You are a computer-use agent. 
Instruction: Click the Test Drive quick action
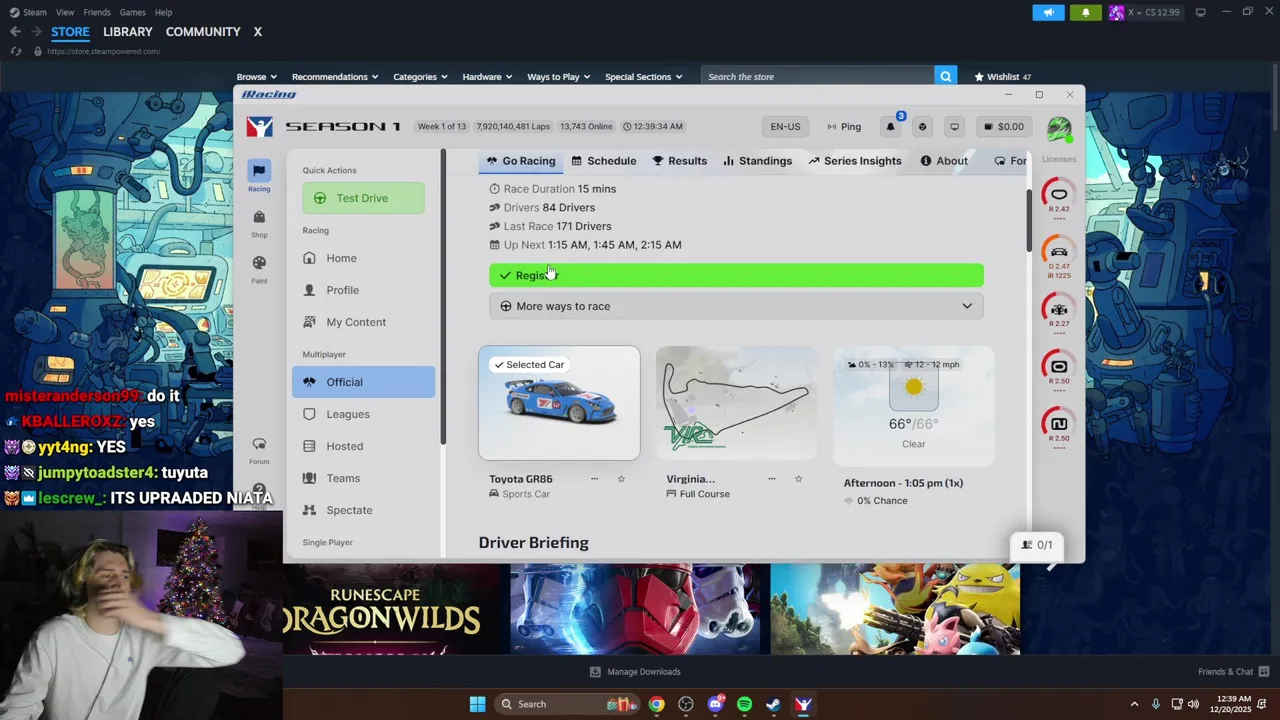coord(363,198)
